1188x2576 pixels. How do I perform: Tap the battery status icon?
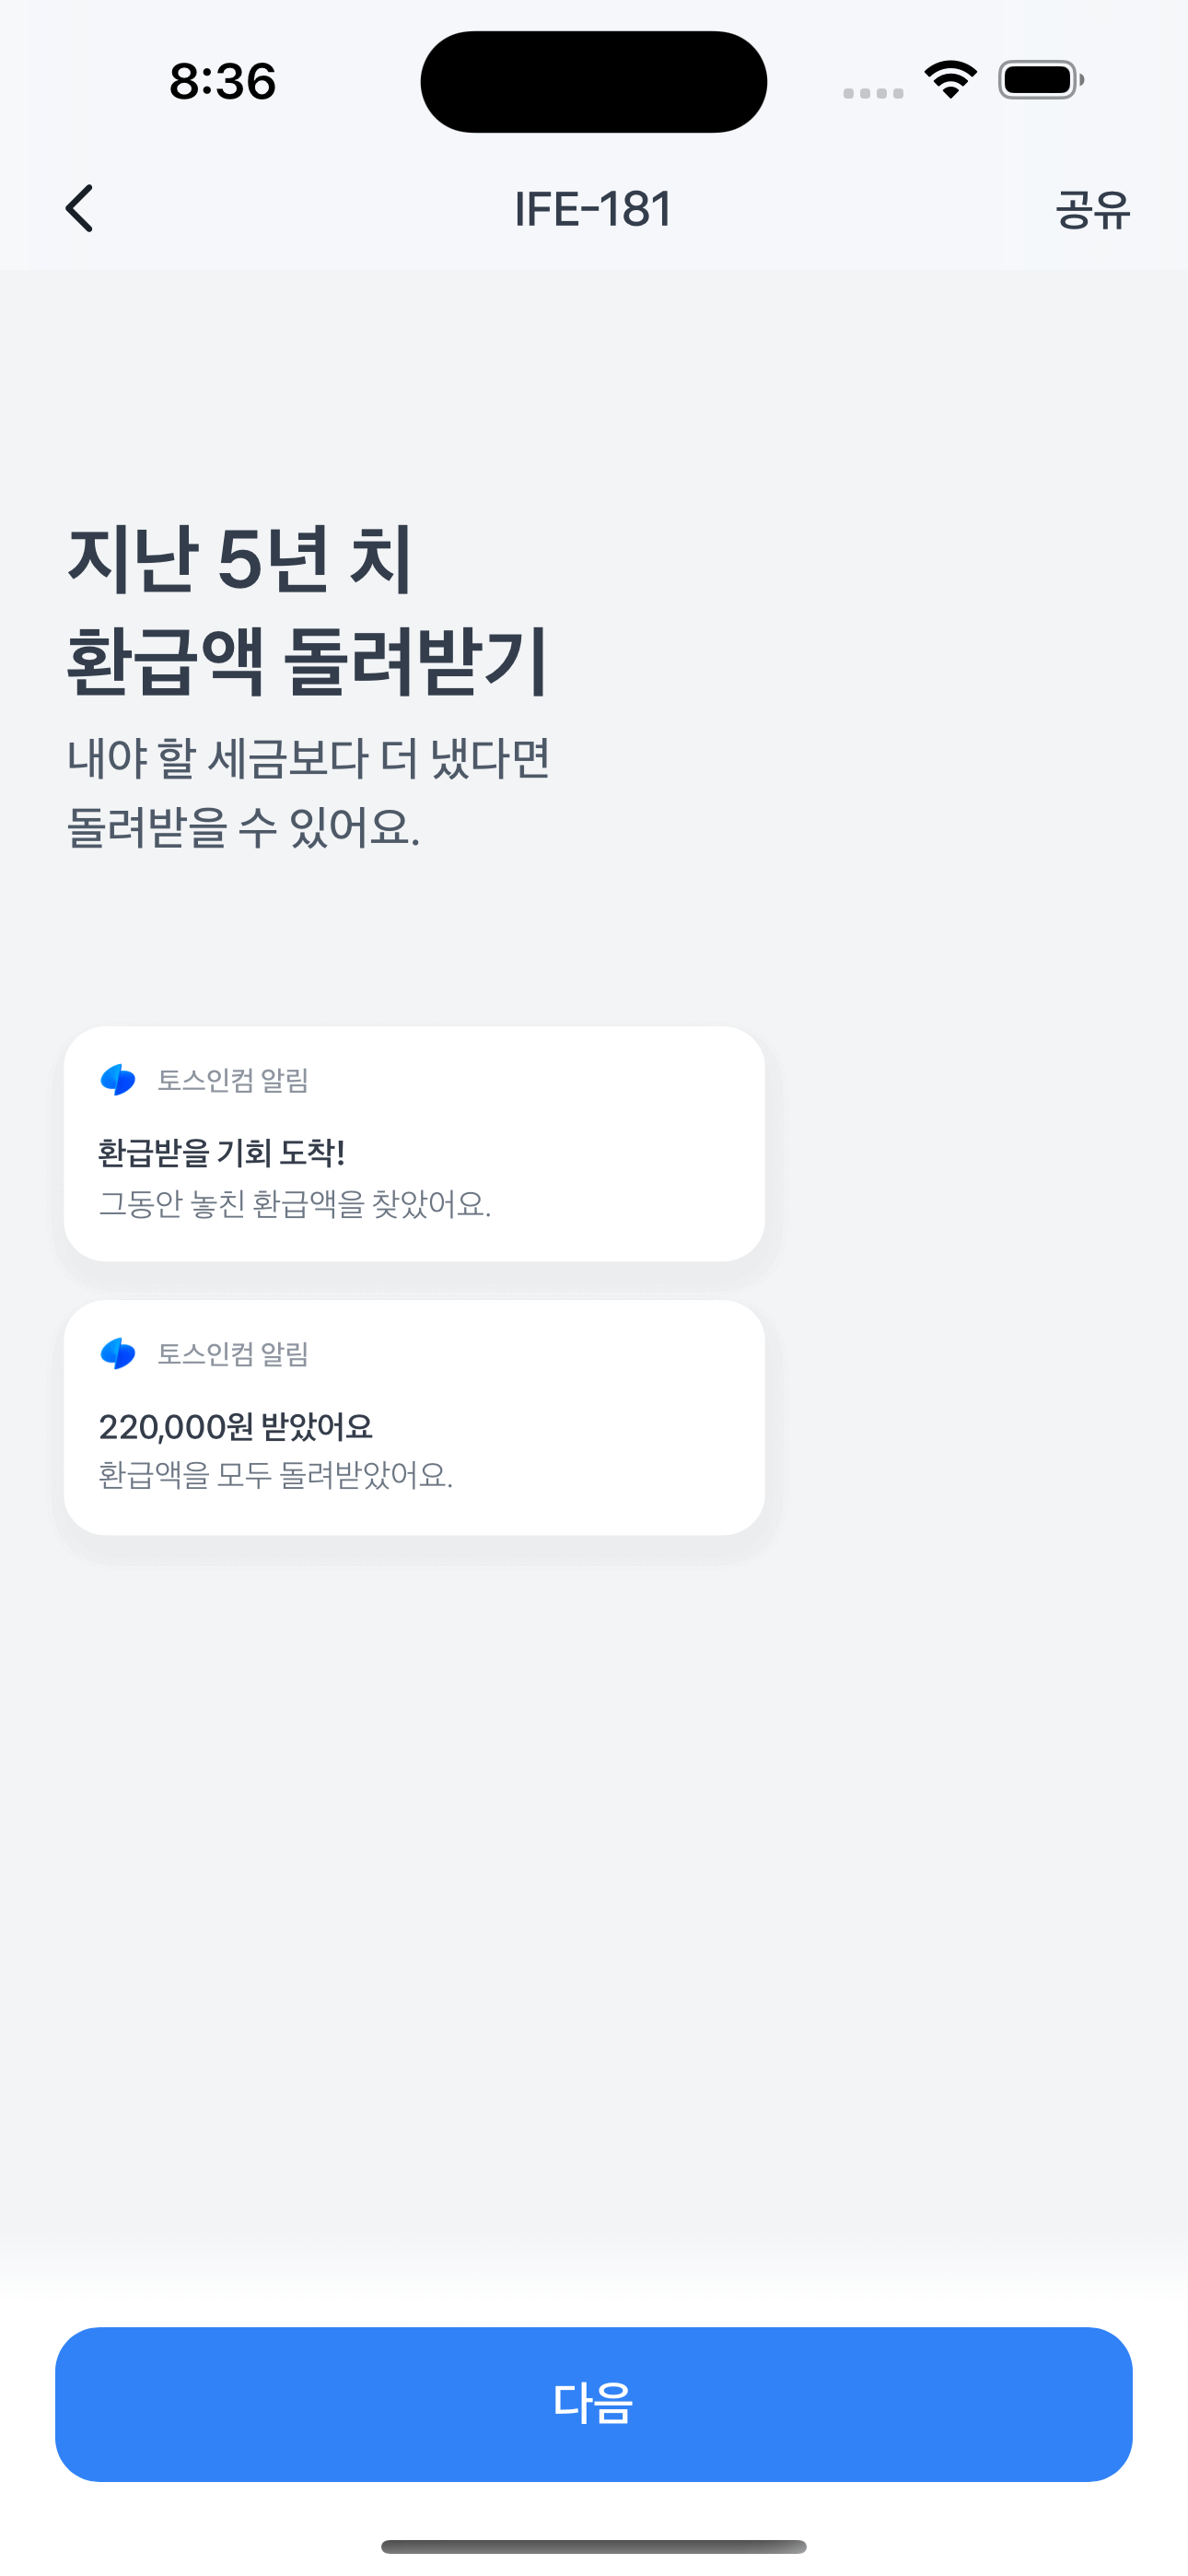click(x=1040, y=80)
